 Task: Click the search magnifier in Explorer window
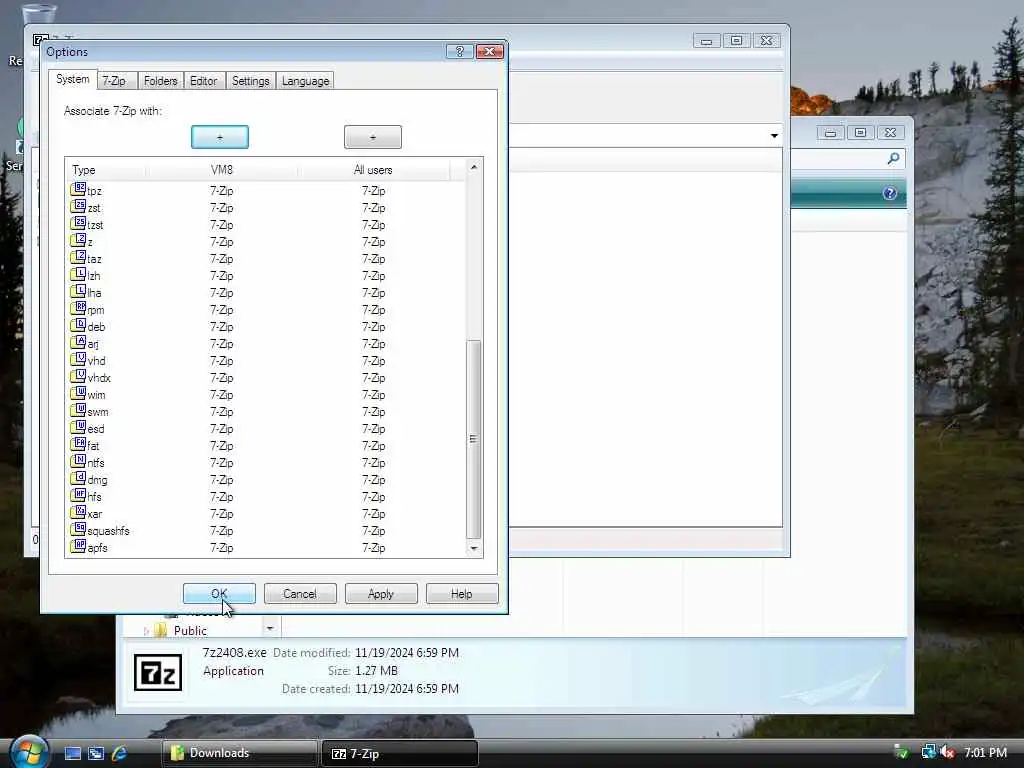tap(893, 159)
